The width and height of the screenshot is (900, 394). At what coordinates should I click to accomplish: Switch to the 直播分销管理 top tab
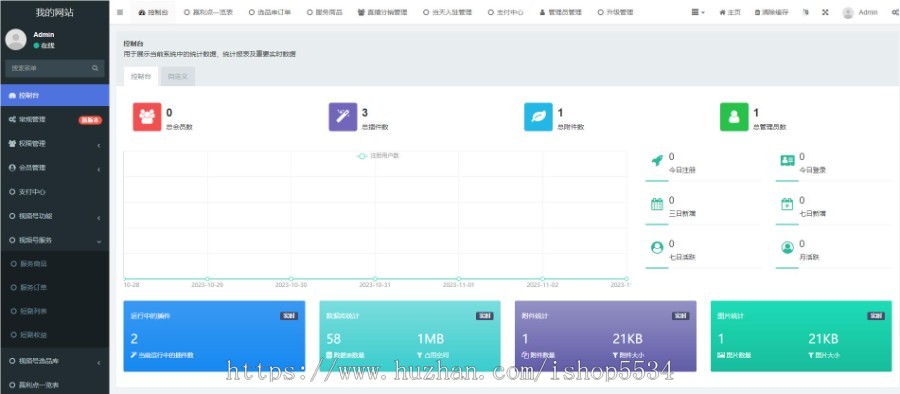382,12
